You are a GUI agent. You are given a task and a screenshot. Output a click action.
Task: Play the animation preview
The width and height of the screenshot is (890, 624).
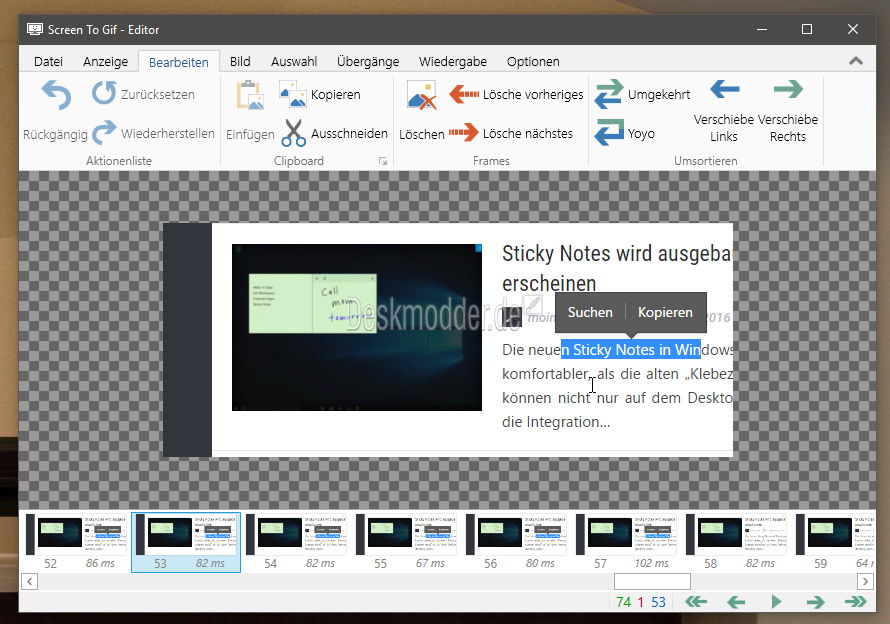776,602
